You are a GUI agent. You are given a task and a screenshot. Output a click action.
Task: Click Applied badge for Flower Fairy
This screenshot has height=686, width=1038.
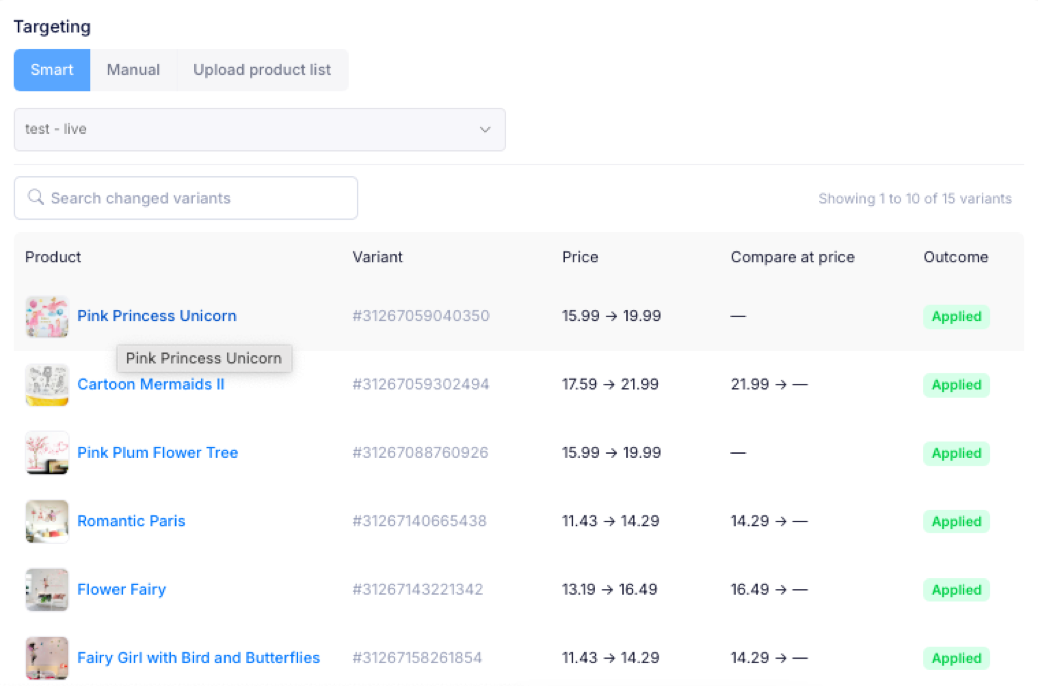[x=957, y=590]
